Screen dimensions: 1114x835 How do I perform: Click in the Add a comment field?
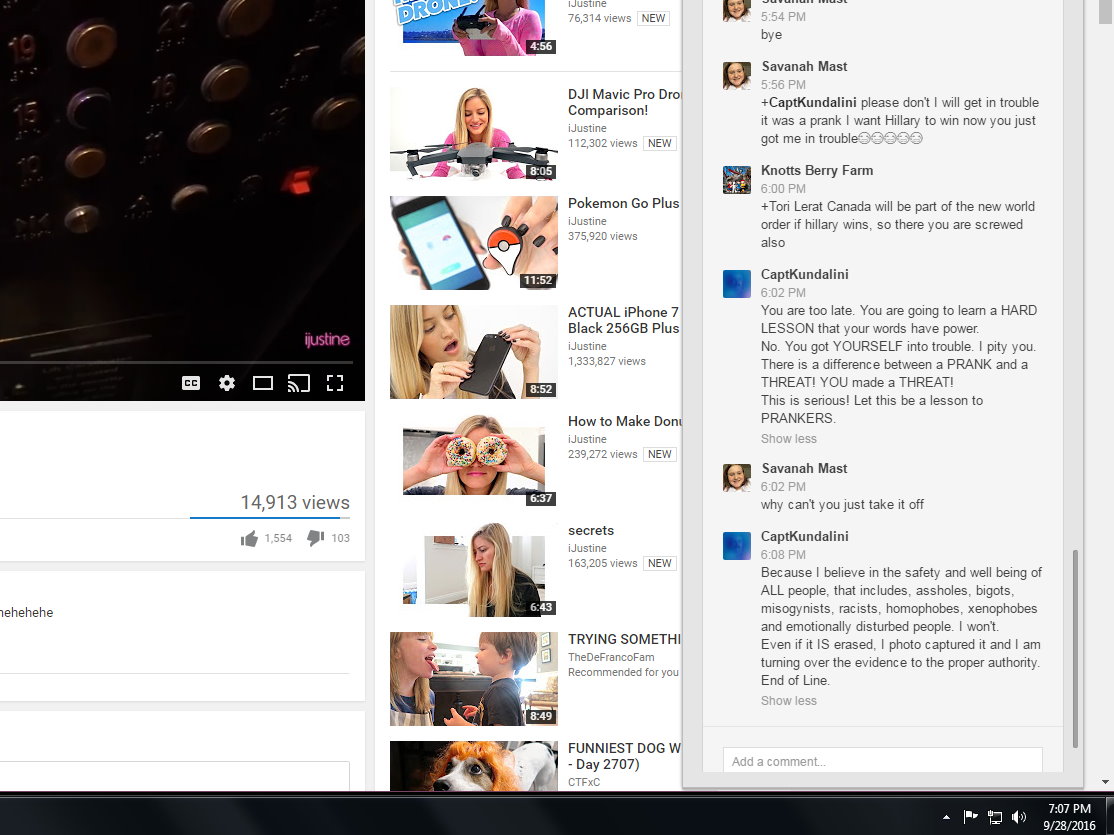(x=882, y=761)
